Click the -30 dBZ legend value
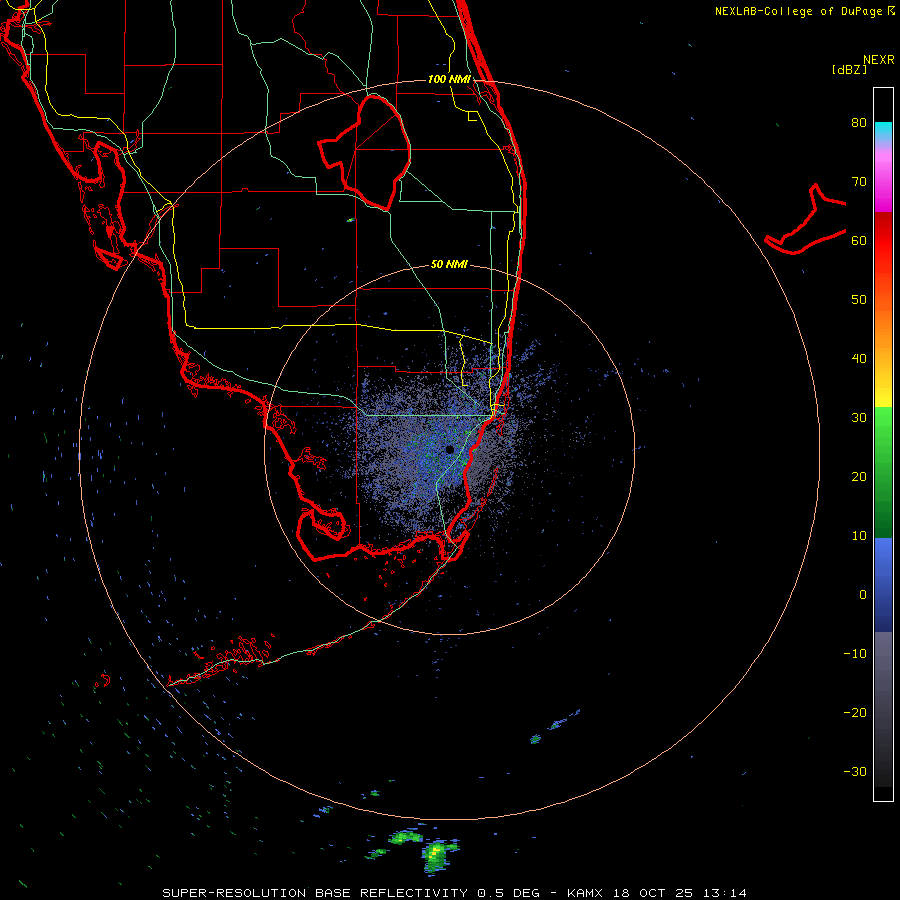 (x=855, y=771)
